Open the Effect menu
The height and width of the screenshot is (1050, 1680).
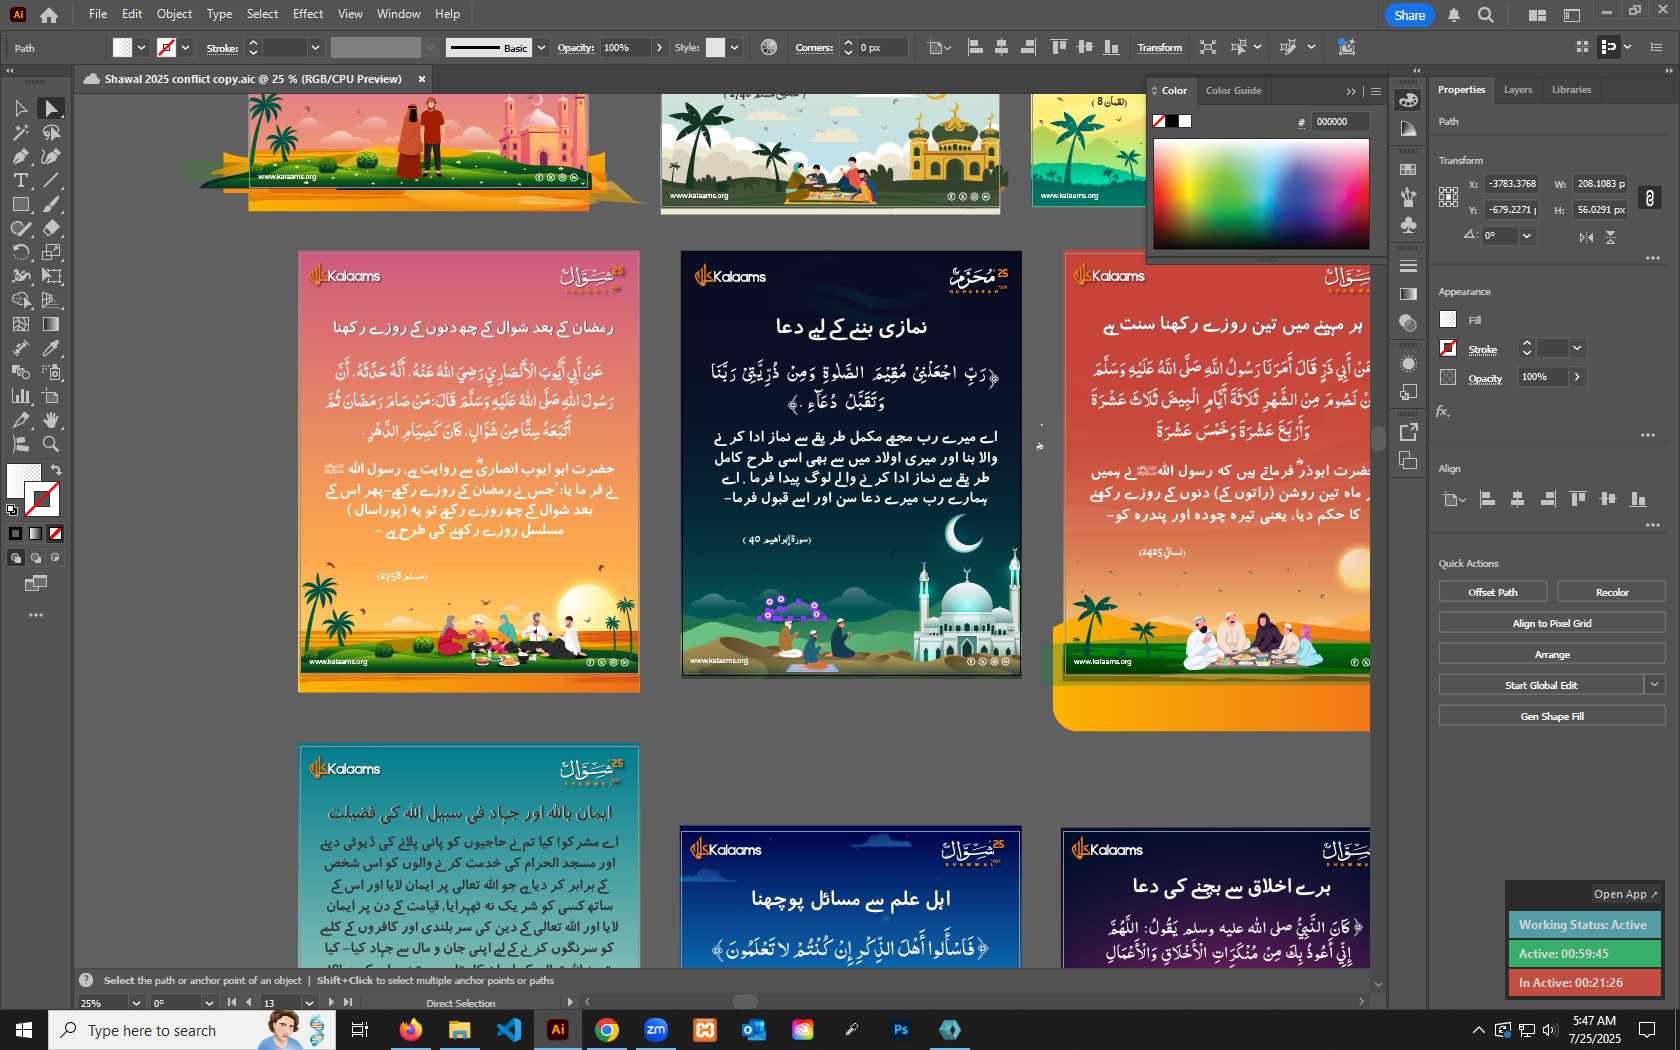(x=308, y=14)
